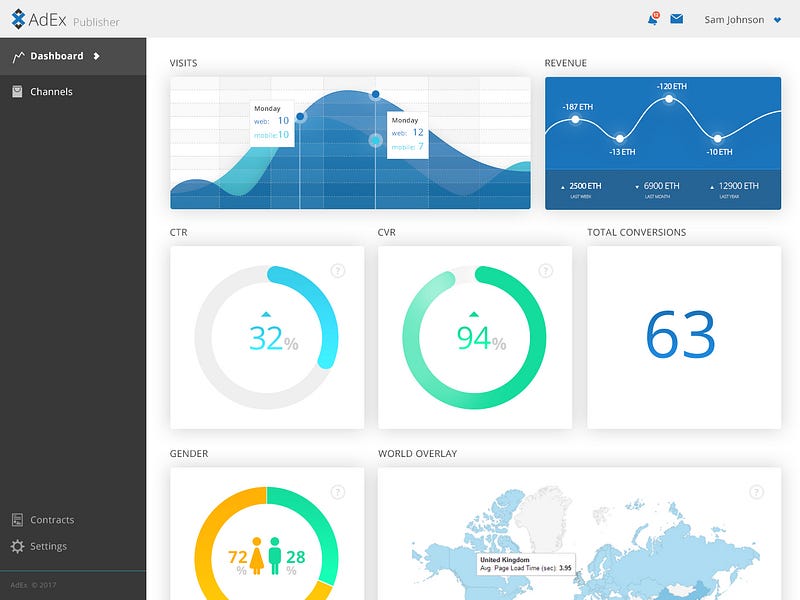Expand the arrow beside Dashboard
This screenshot has width=800, height=600.
pos(96,56)
